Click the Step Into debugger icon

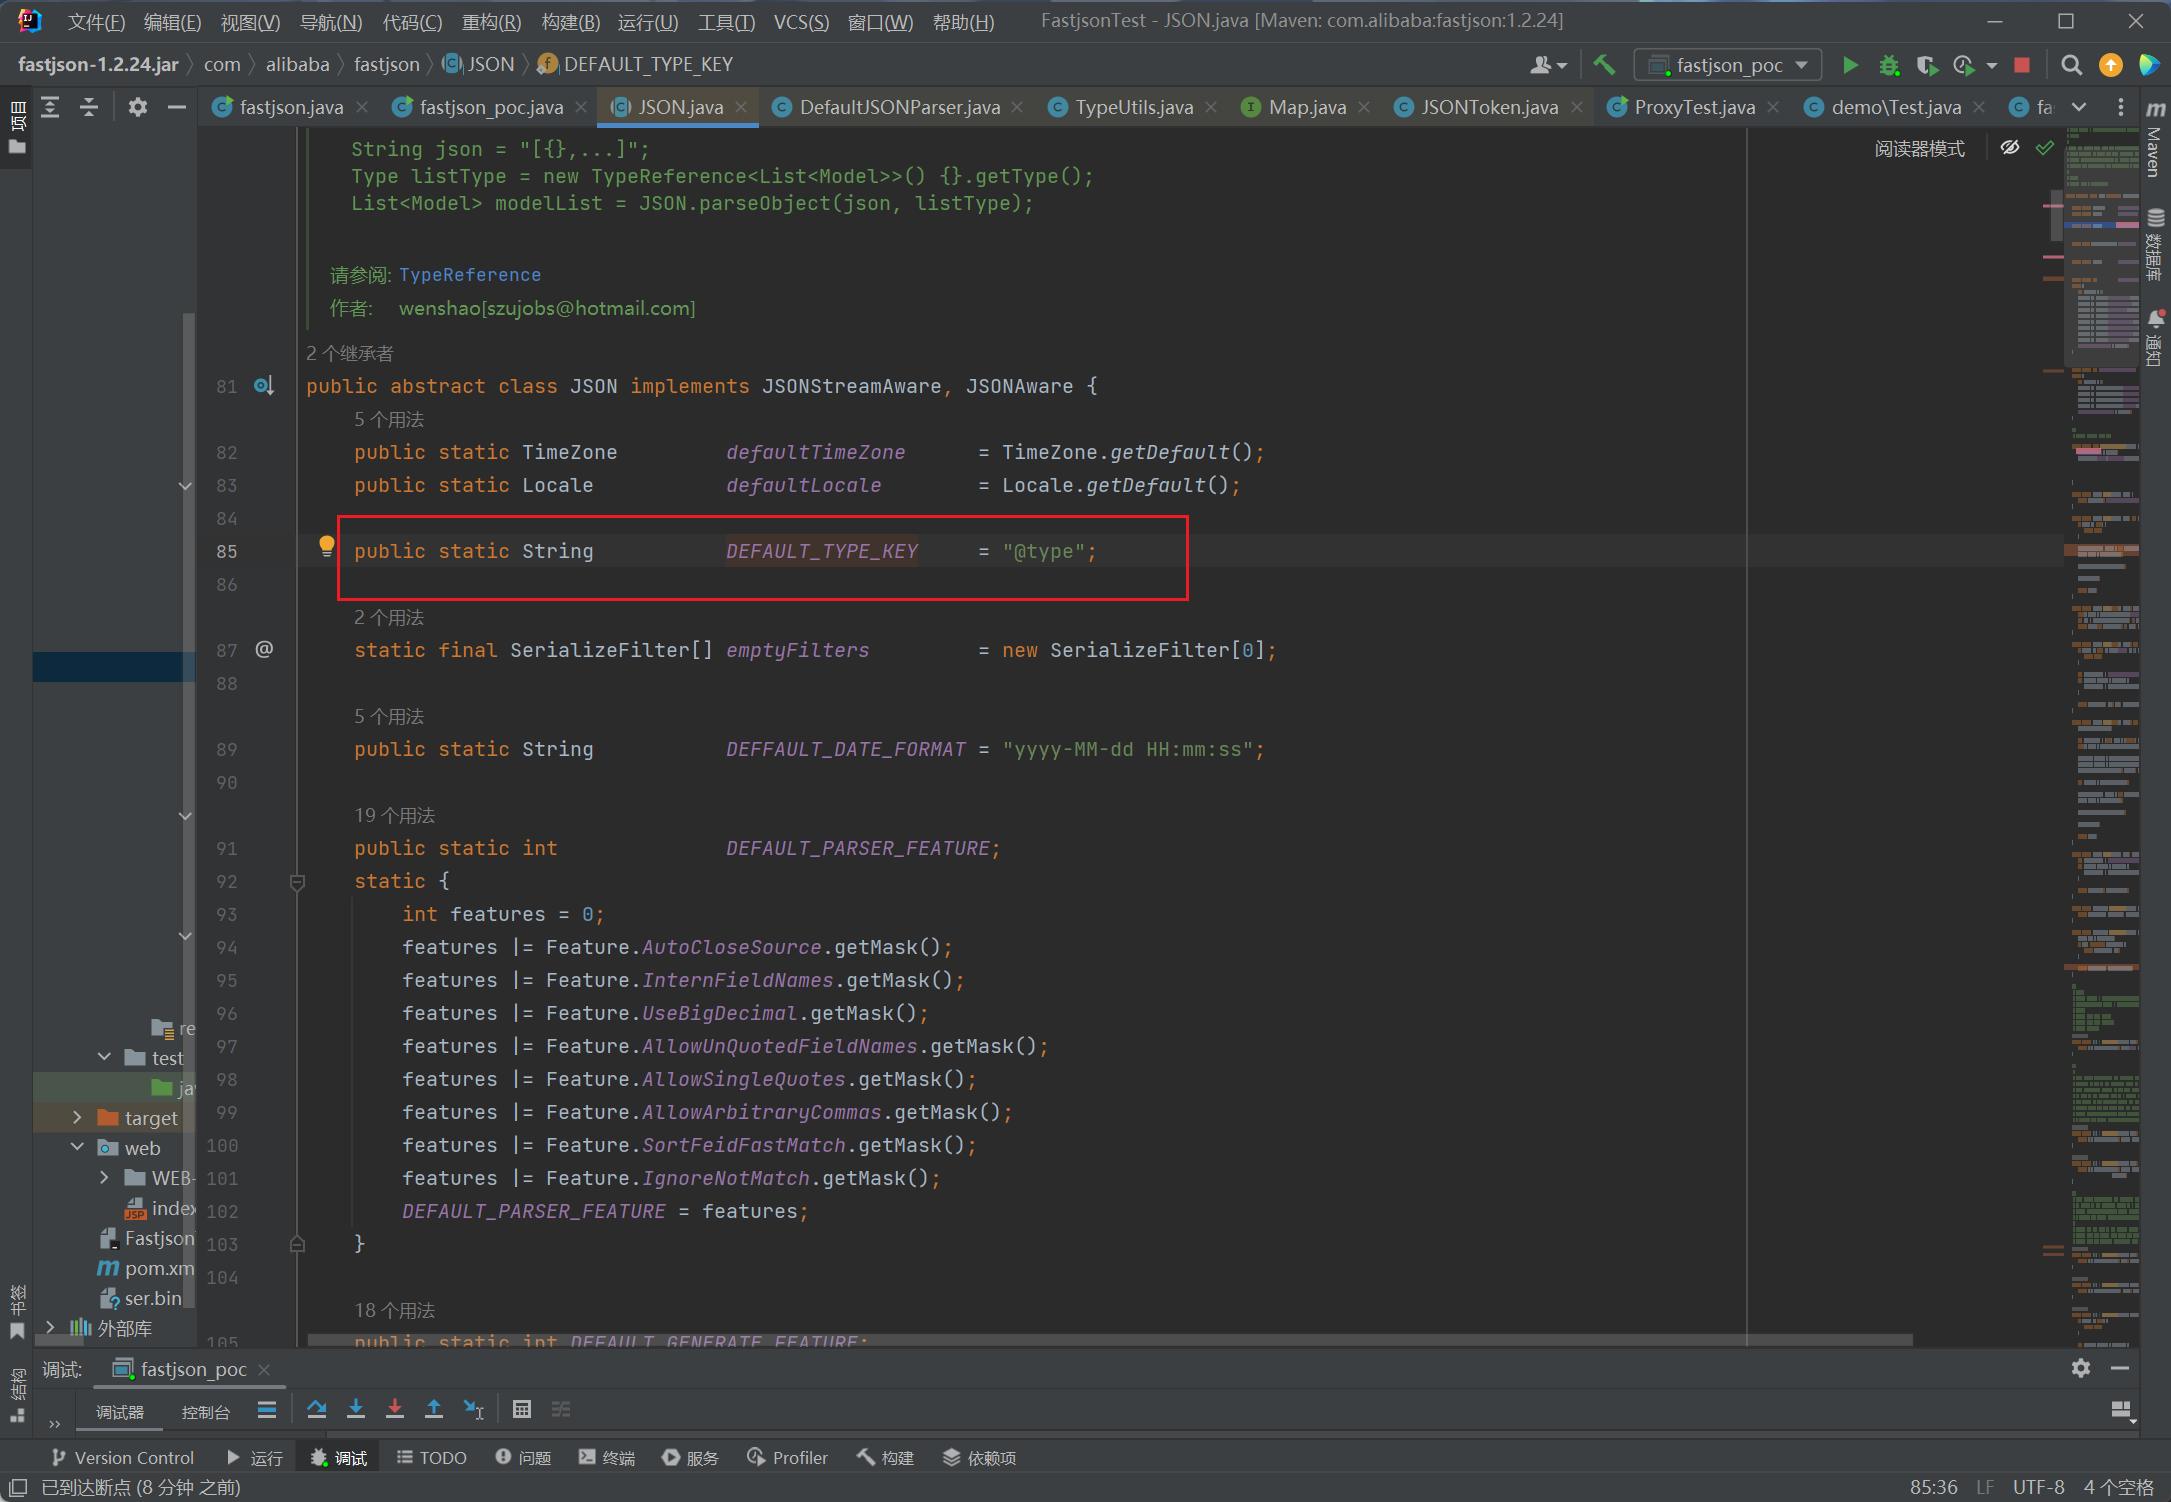356,1409
